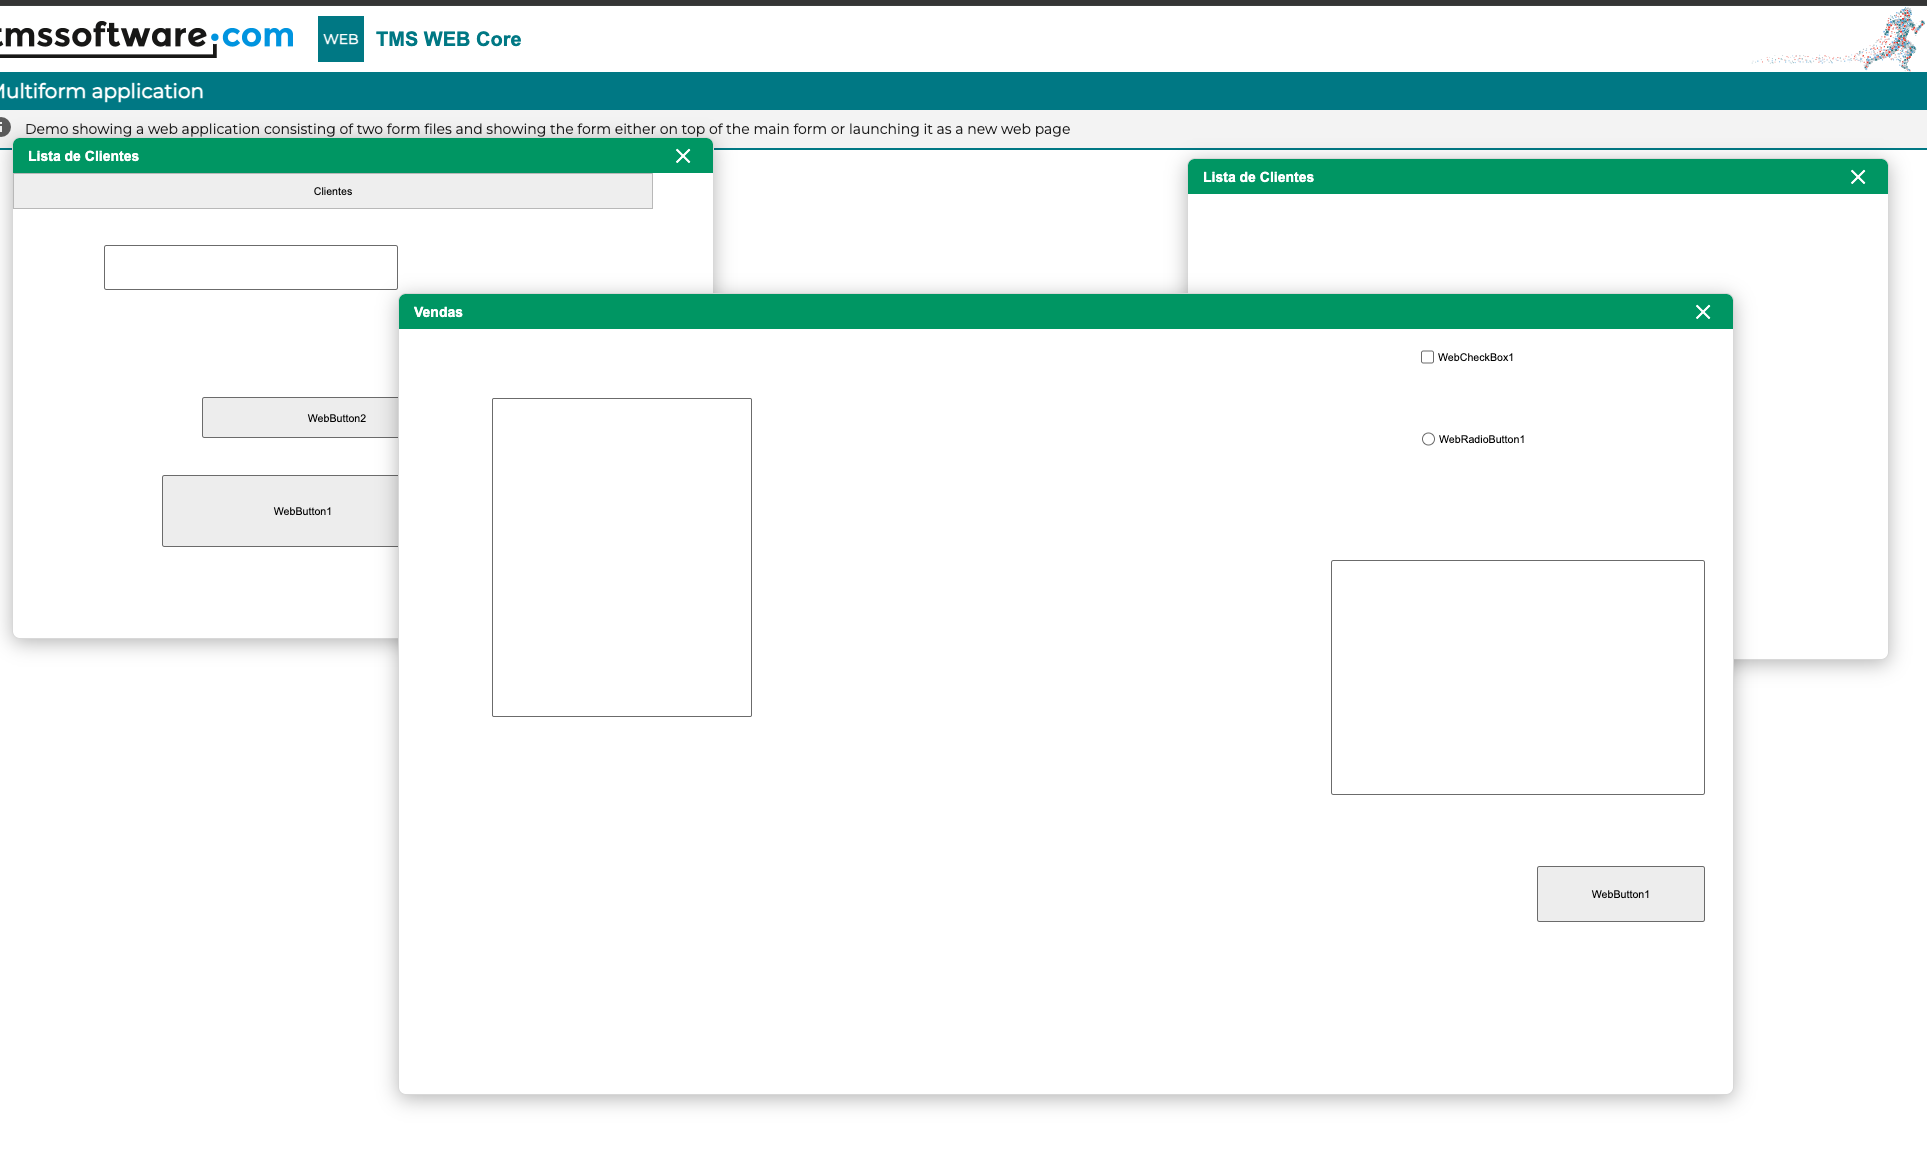Click the wide empty memo box in Vendas

click(1517, 677)
